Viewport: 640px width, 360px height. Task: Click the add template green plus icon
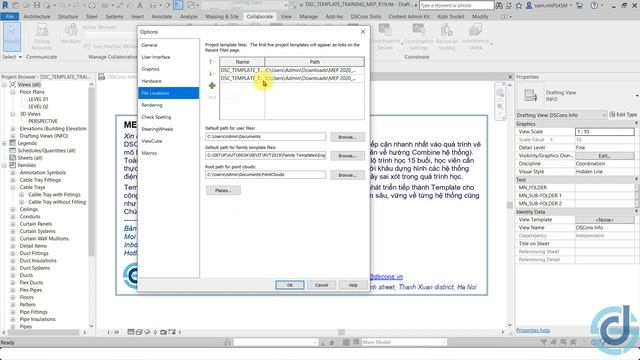(x=212, y=86)
